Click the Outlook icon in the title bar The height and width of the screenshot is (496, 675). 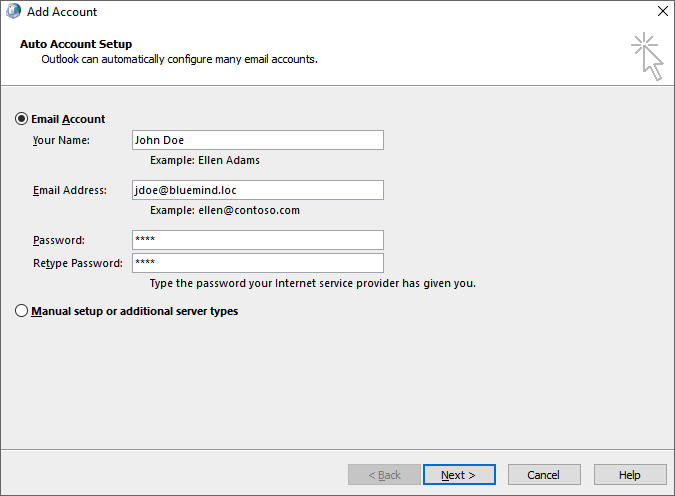(13, 12)
